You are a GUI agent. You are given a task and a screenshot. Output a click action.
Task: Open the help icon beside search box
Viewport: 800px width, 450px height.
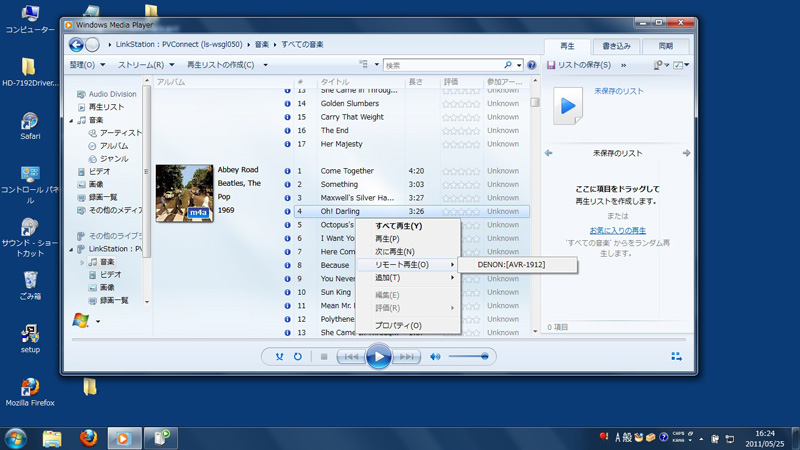[x=531, y=65]
